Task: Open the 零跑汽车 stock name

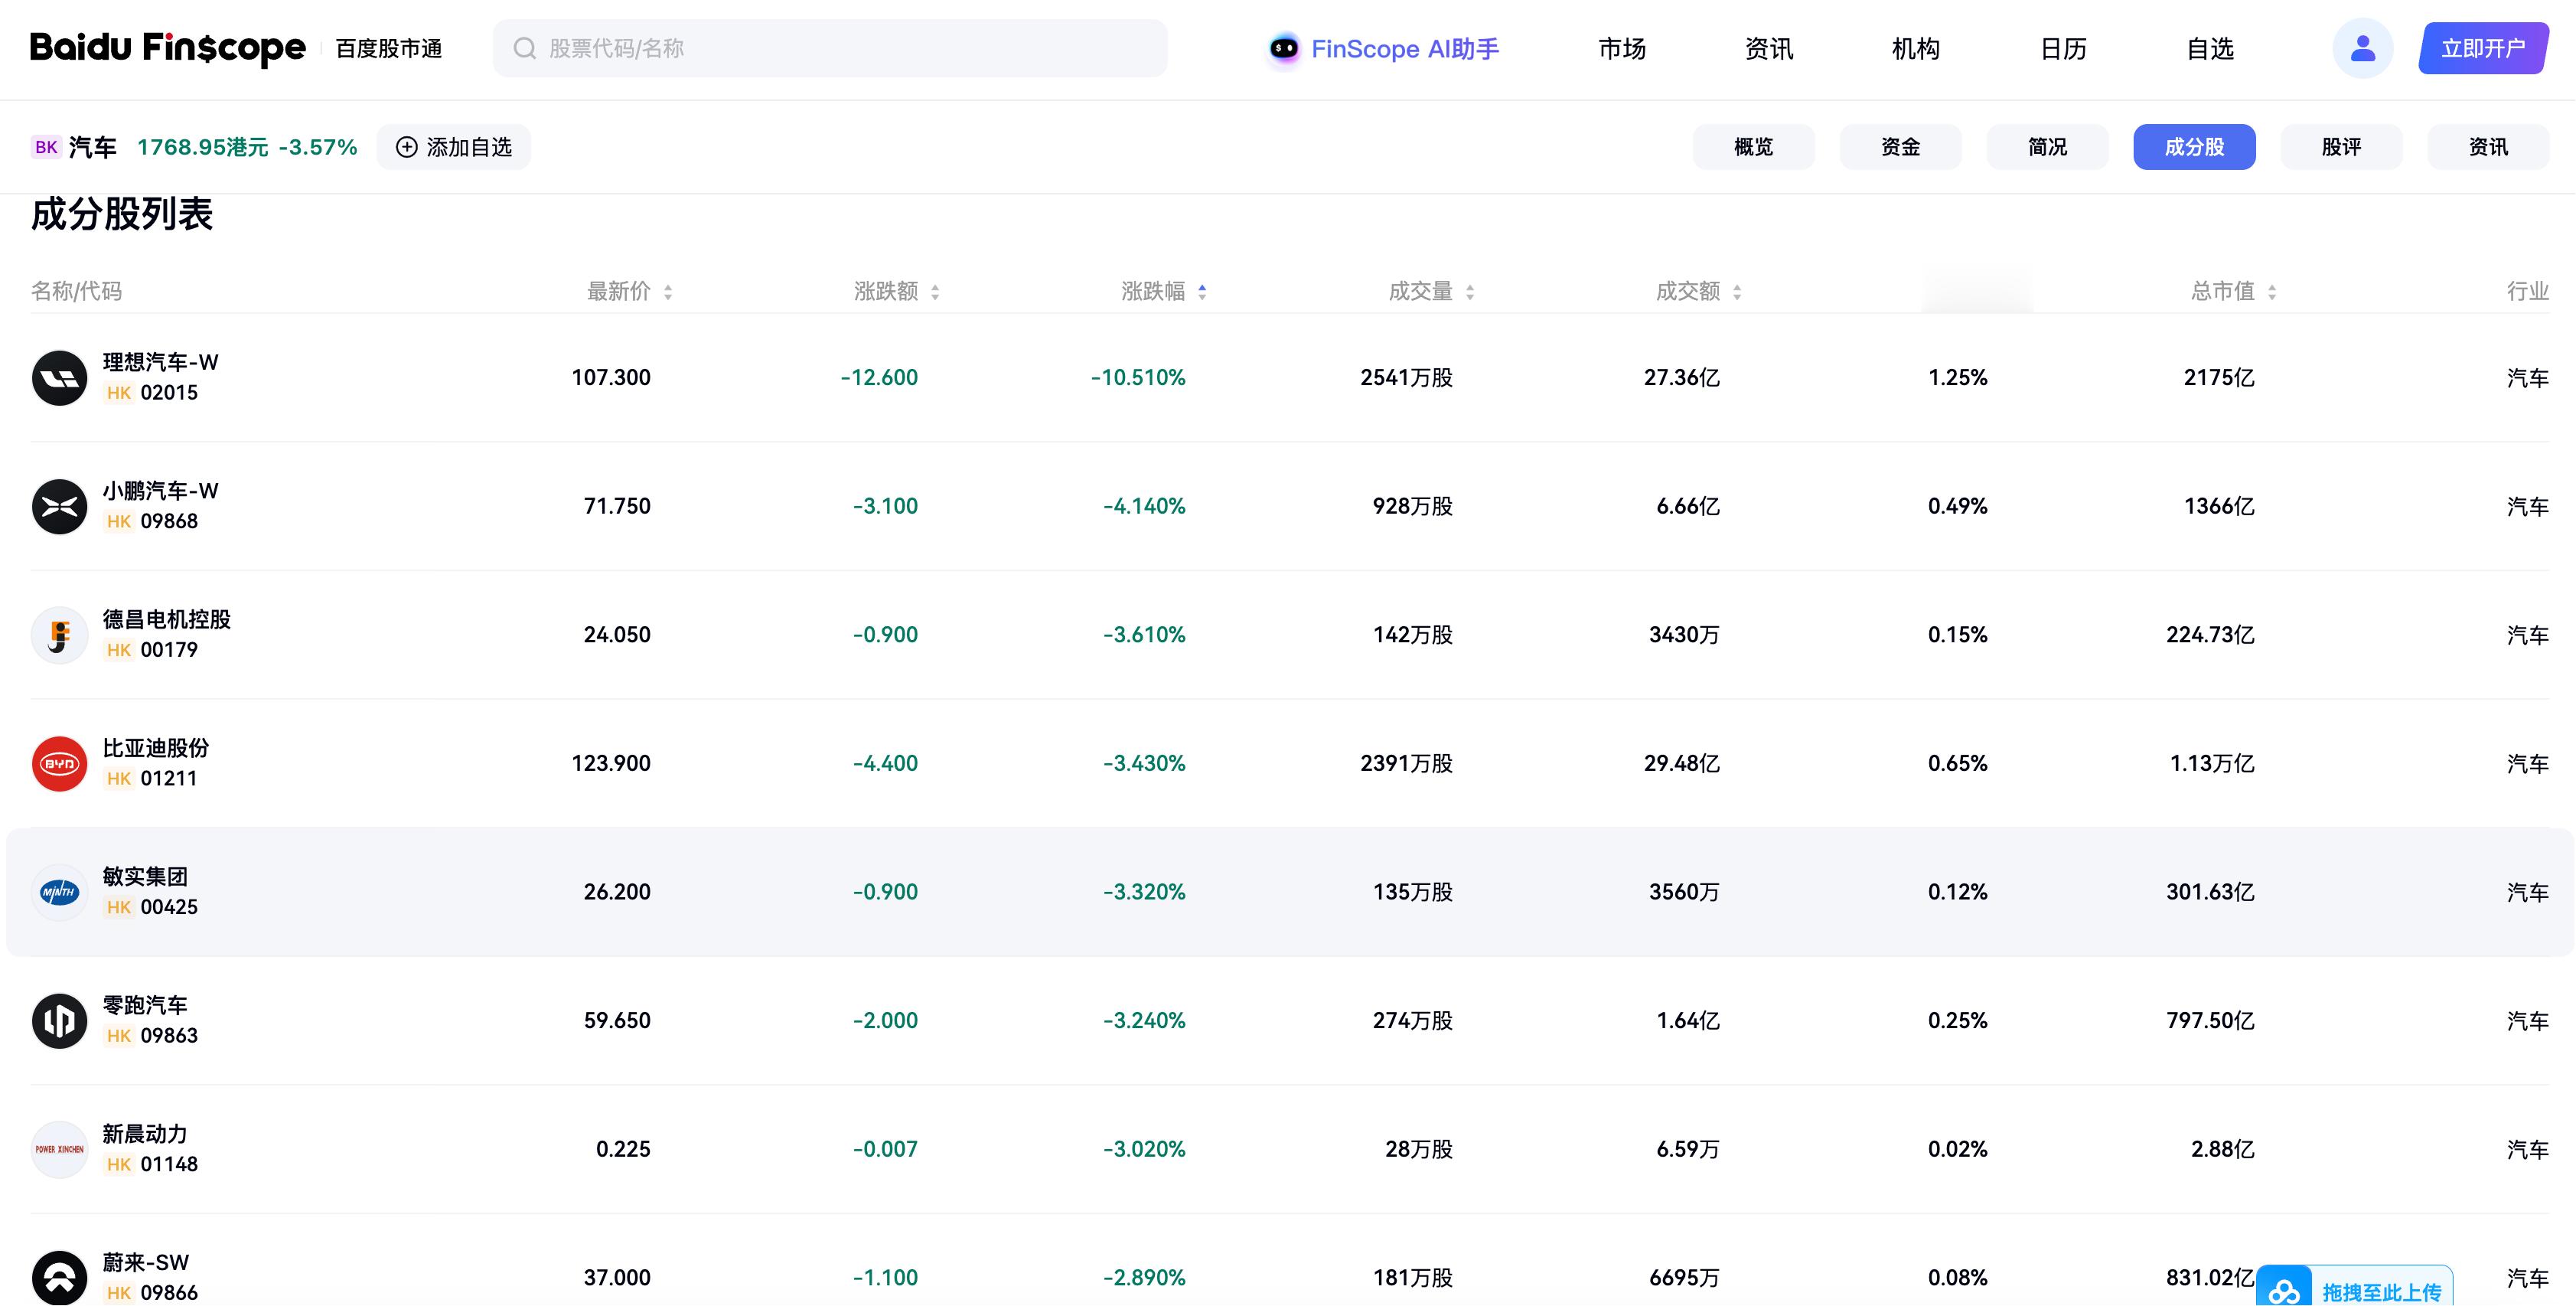Action: coord(145,1005)
